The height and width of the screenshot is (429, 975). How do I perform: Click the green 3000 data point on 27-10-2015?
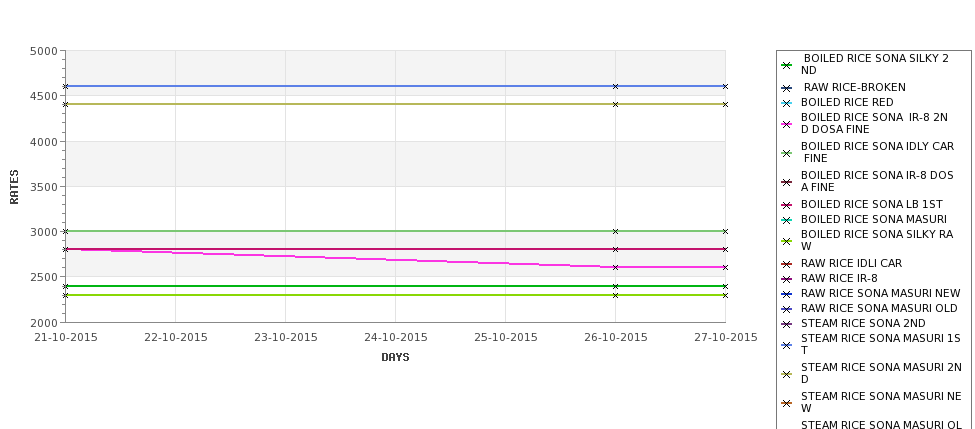[x=725, y=231]
